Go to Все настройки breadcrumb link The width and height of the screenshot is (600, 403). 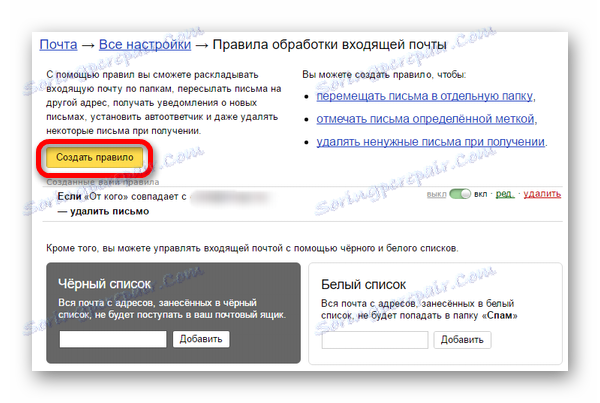click(x=145, y=45)
